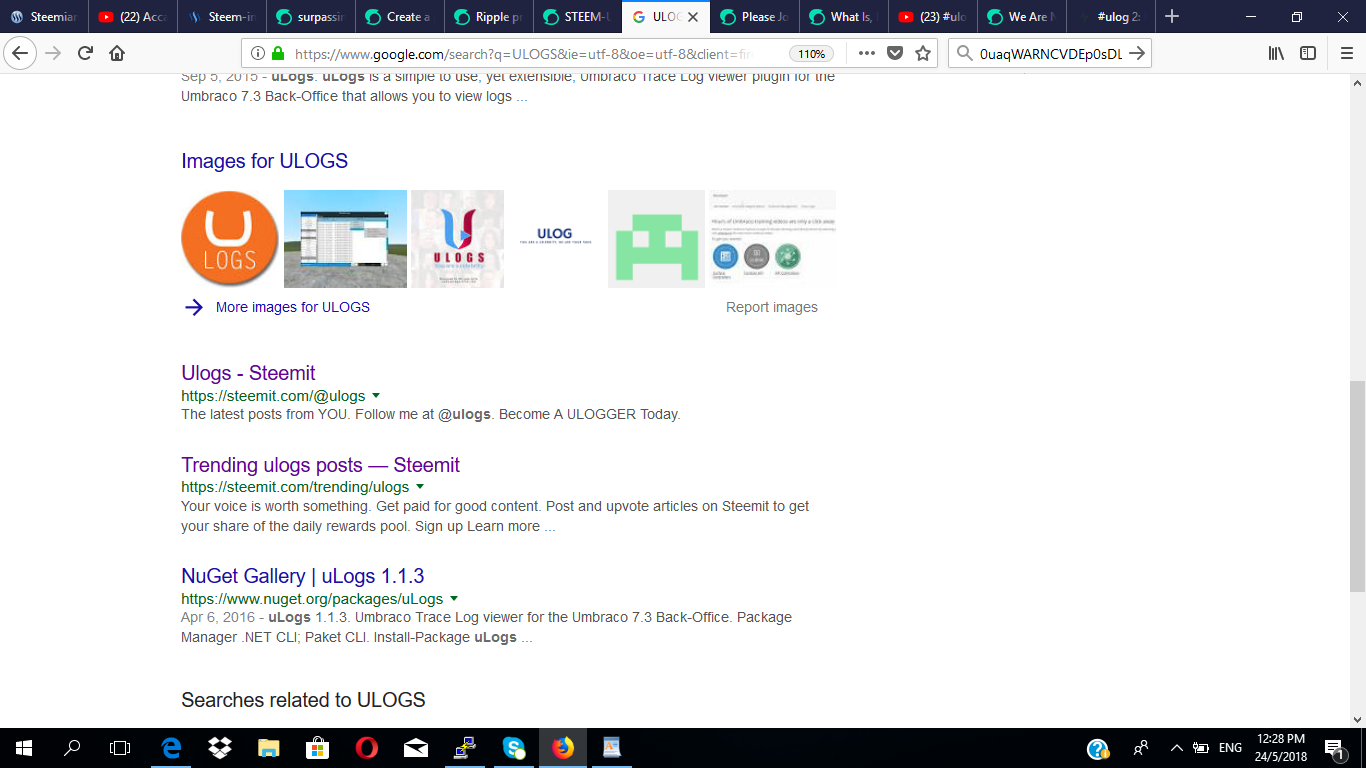
Task: Open the Ulogs - Steemit result
Action: pyautogui.click(x=248, y=373)
